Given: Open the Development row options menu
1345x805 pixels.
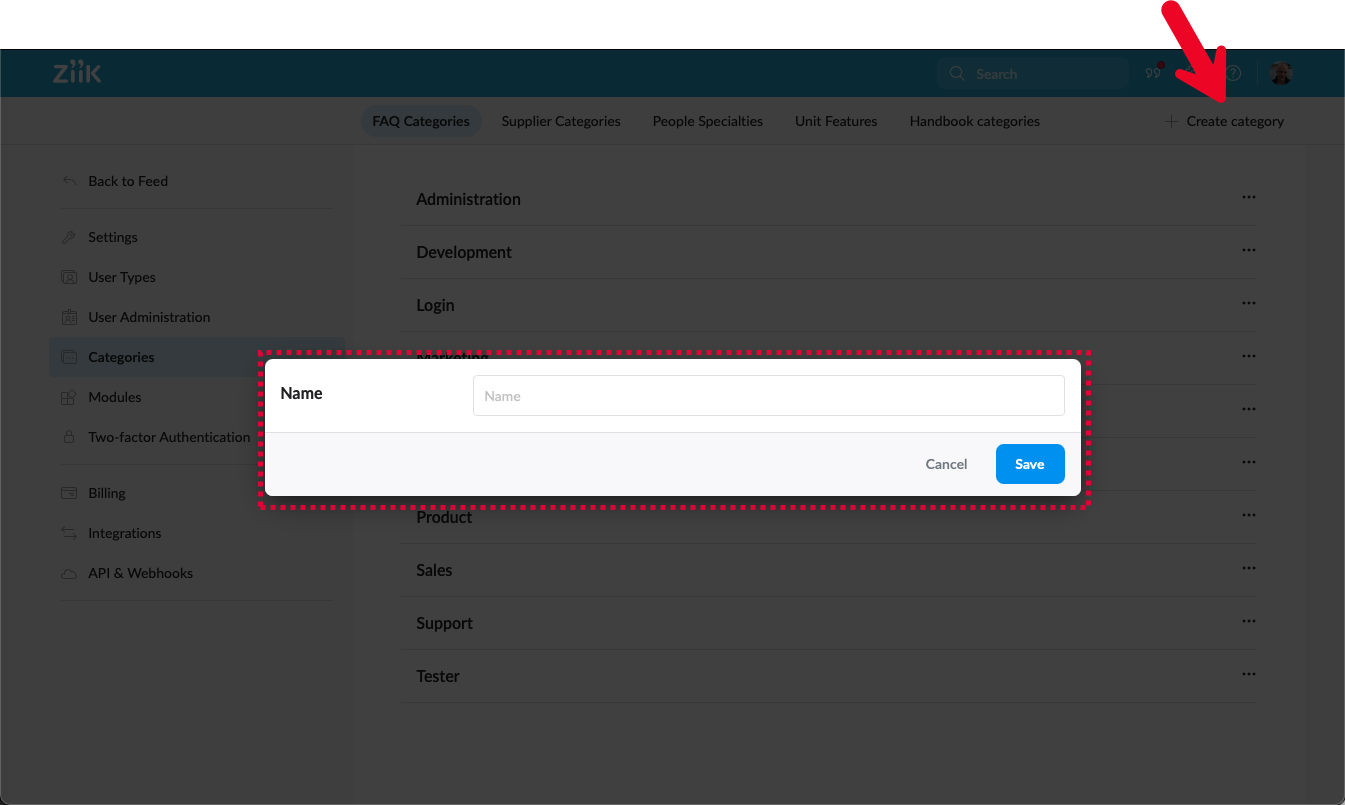Looking at the screenshot, I should 1248,250.
